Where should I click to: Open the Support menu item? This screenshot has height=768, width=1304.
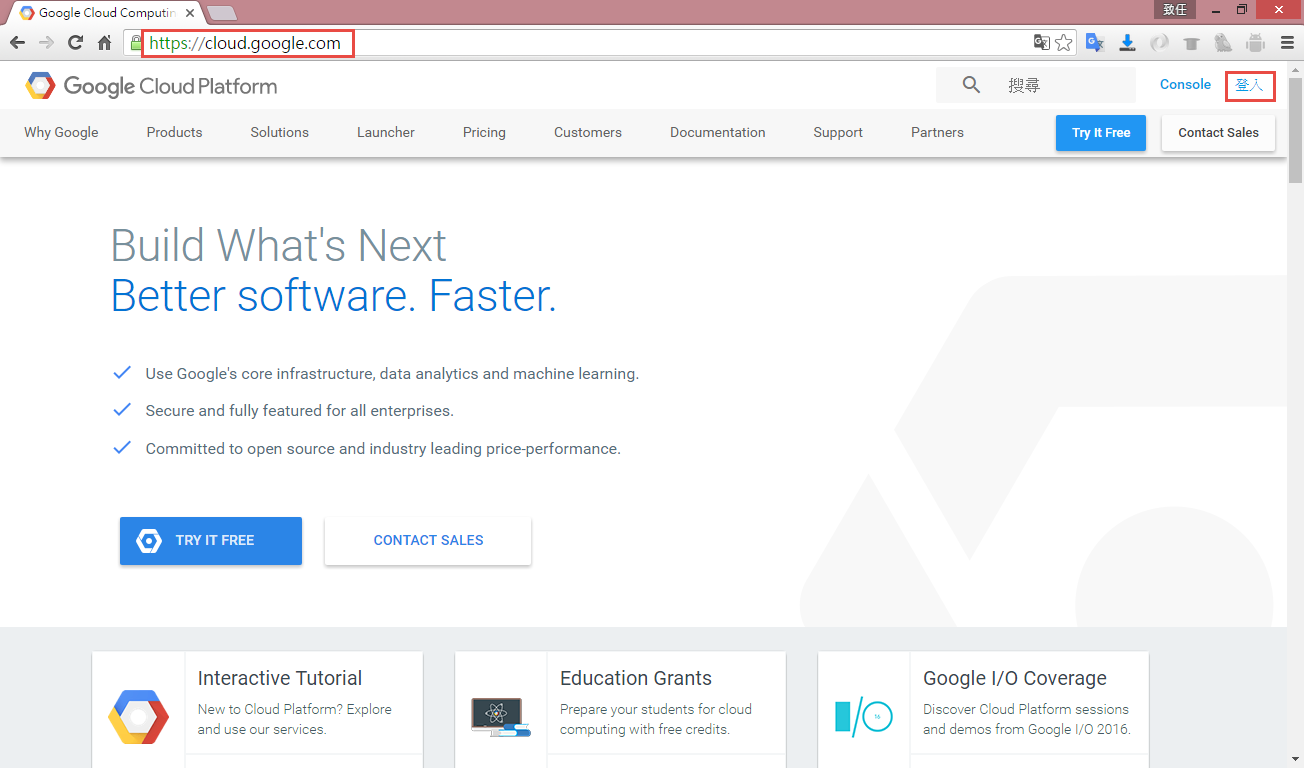(838, 132)
